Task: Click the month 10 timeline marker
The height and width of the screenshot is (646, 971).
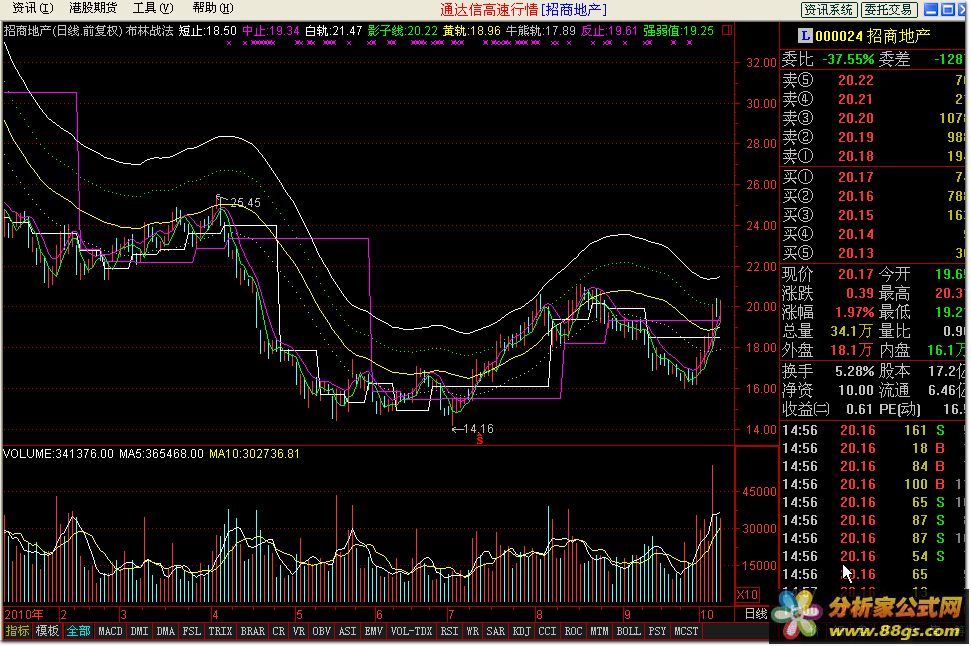Action: pyautogui.click(x=707, y=614)
